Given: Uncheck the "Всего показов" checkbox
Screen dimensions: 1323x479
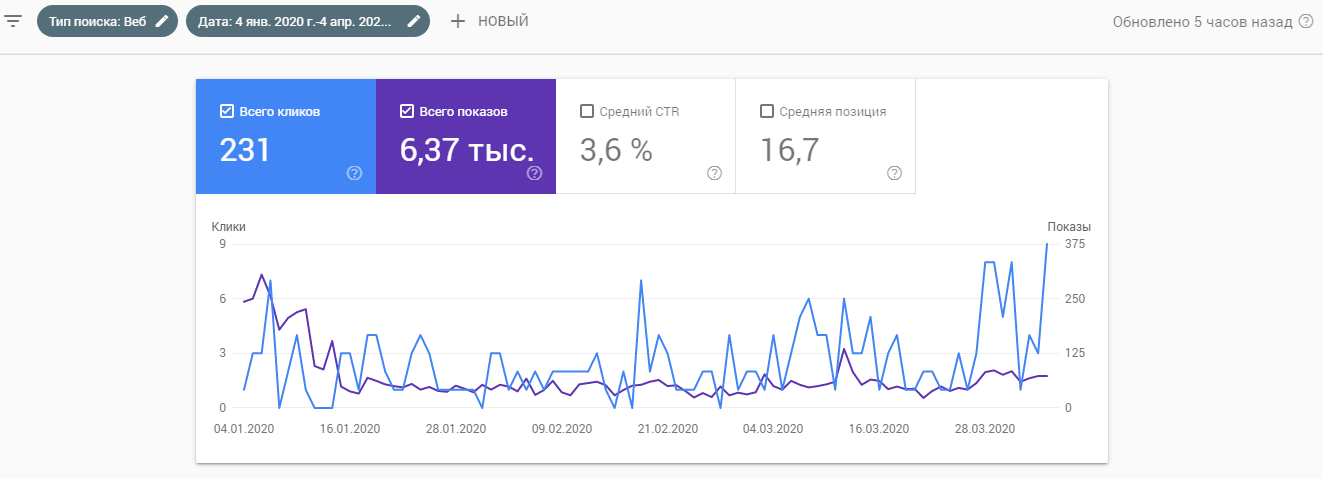Looking at the screenshot, I should (x=407, y=111).
